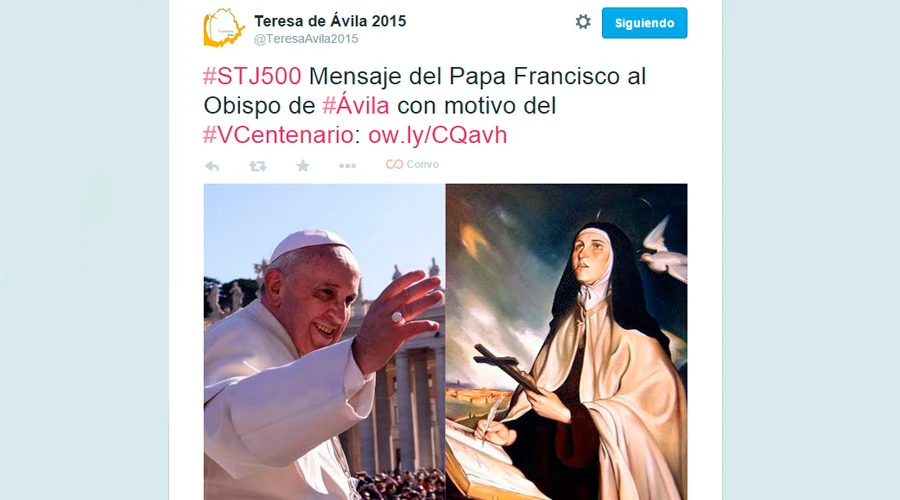Click the Convo text label
The image size is (900, 500).
tap(422, 165)
